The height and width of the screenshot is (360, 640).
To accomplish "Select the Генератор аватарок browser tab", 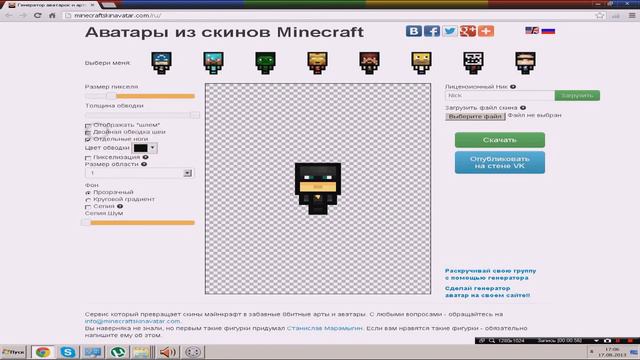I will pos(51,5).
